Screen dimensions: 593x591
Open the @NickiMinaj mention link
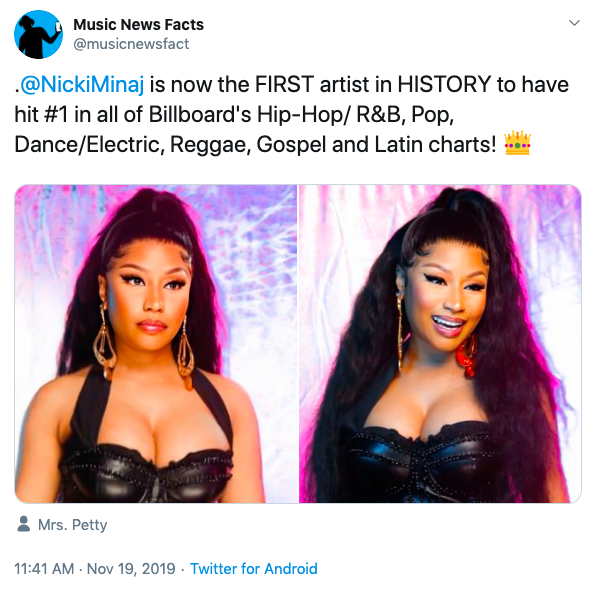[x=82, y=84]
